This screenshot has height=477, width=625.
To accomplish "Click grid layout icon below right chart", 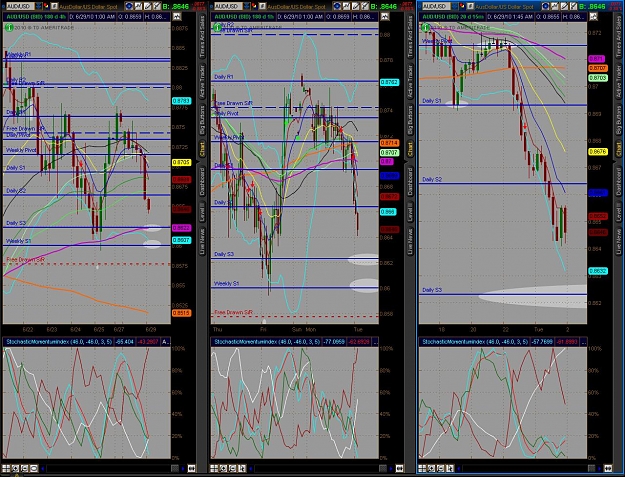I will 422,468.
